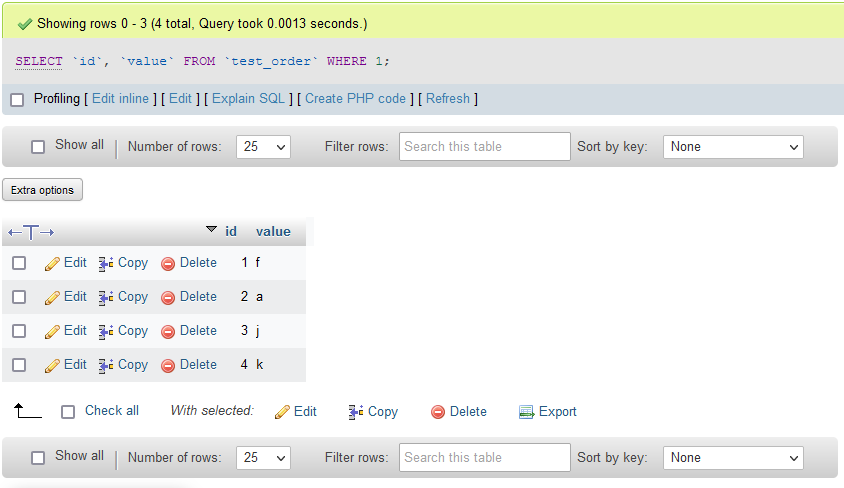Click the red delete icon in row 2
The image size is (844, 488).
pos(168,298)
